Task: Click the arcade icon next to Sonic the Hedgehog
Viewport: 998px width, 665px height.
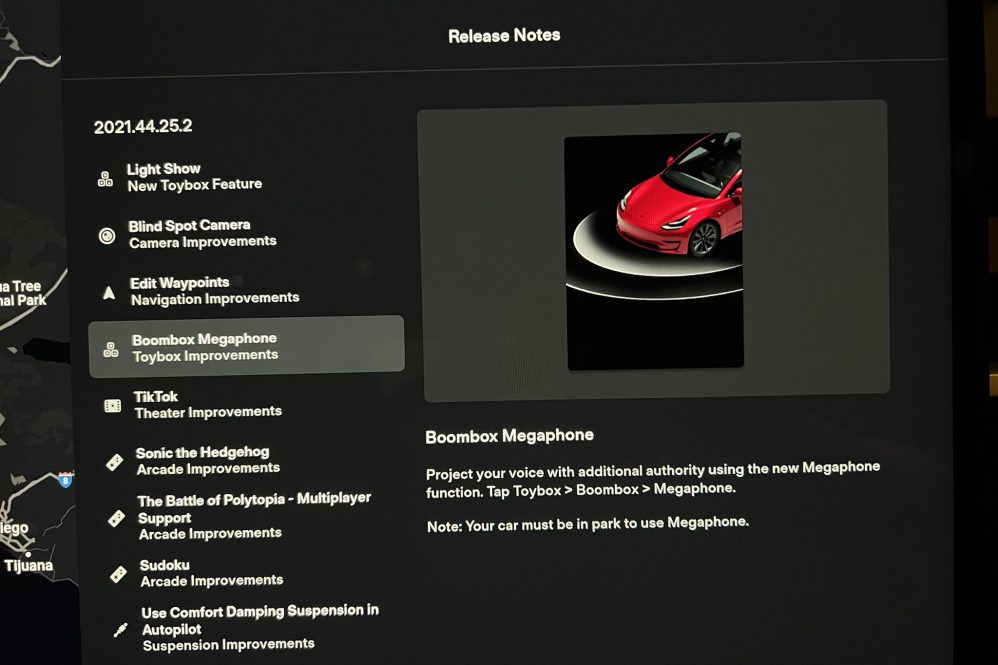Action: (115, 462)
